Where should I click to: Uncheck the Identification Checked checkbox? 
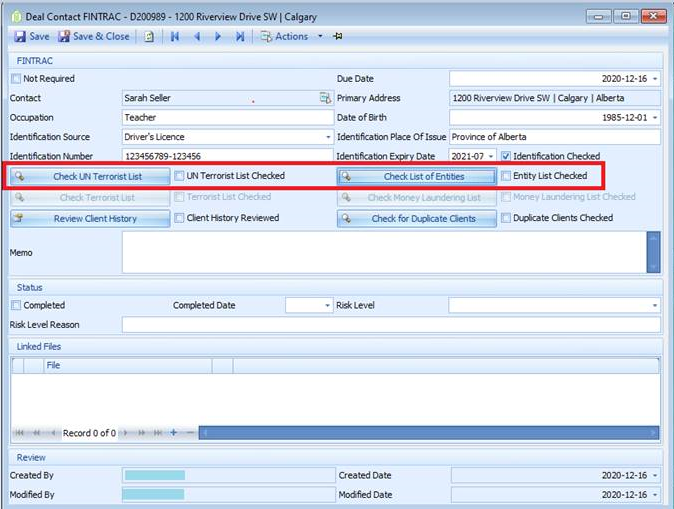(506, 156)
